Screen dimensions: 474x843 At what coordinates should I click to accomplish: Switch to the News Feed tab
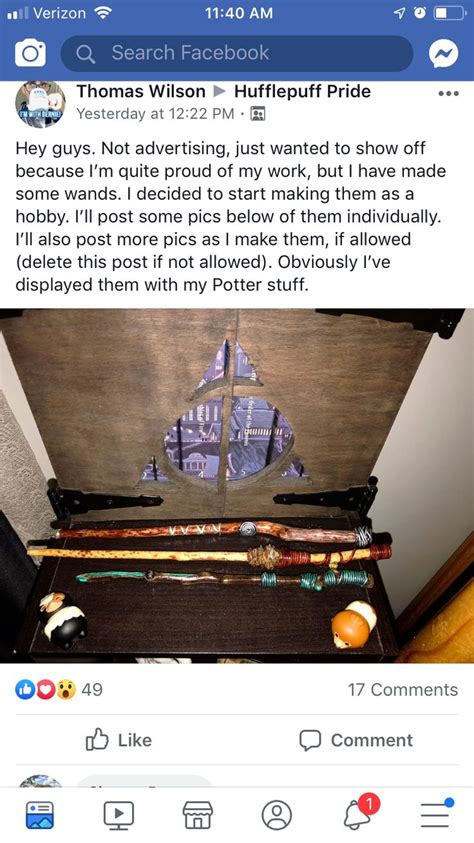(x=40, y=815)
